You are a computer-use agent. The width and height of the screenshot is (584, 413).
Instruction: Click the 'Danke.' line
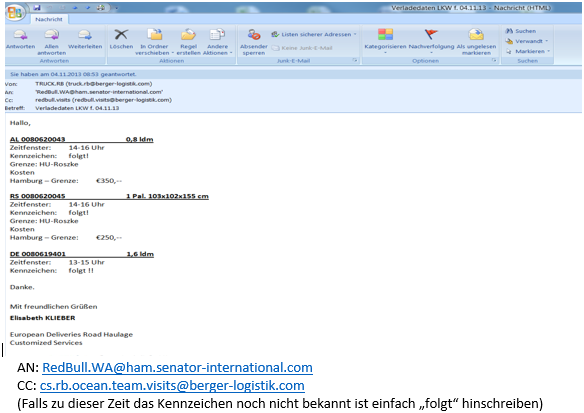[x=22, y=287]
